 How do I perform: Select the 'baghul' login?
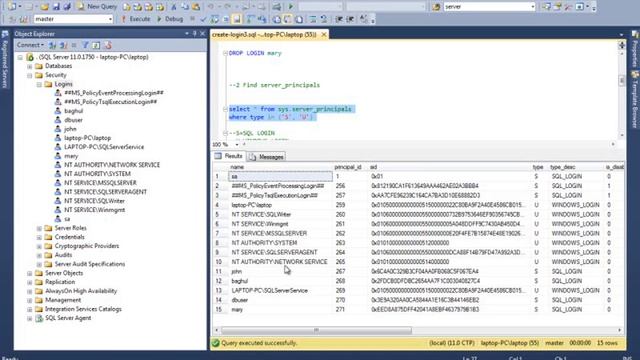tap(73, 111)
